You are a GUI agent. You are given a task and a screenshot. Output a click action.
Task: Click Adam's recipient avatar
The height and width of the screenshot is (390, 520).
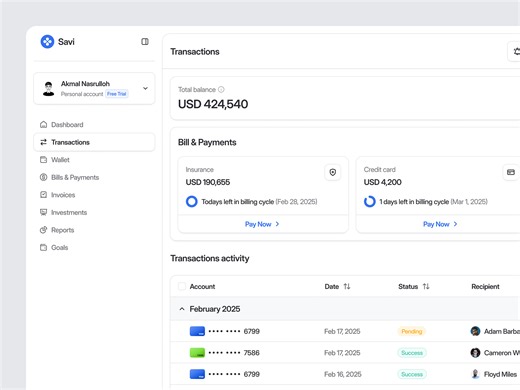[475, 331]
